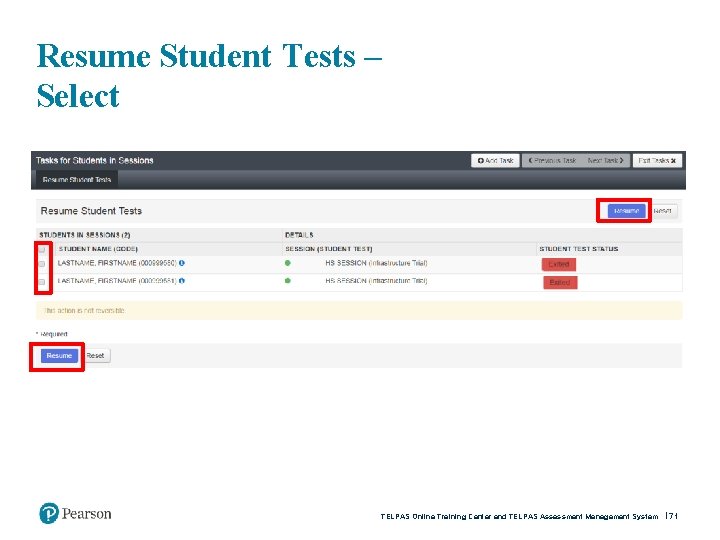The height and width of the screenshot is (540, 720).
Task: Toggle the select-all students header checkbox
Action: click(42, 249)
